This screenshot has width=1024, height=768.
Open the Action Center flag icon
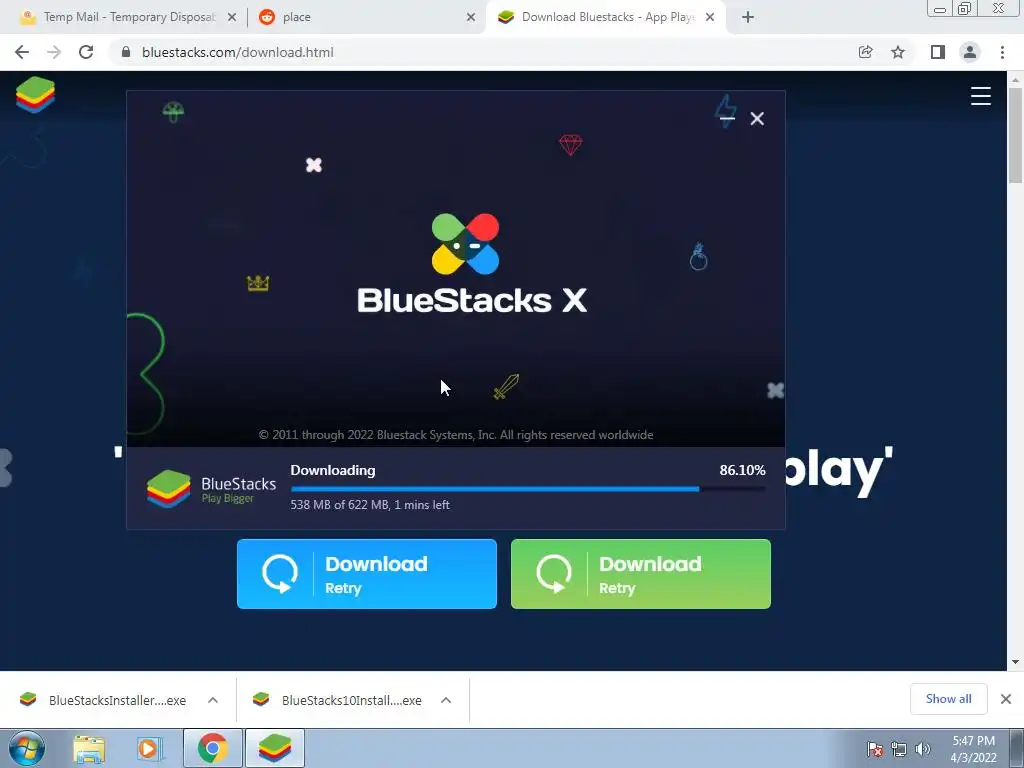coord(875,749)
